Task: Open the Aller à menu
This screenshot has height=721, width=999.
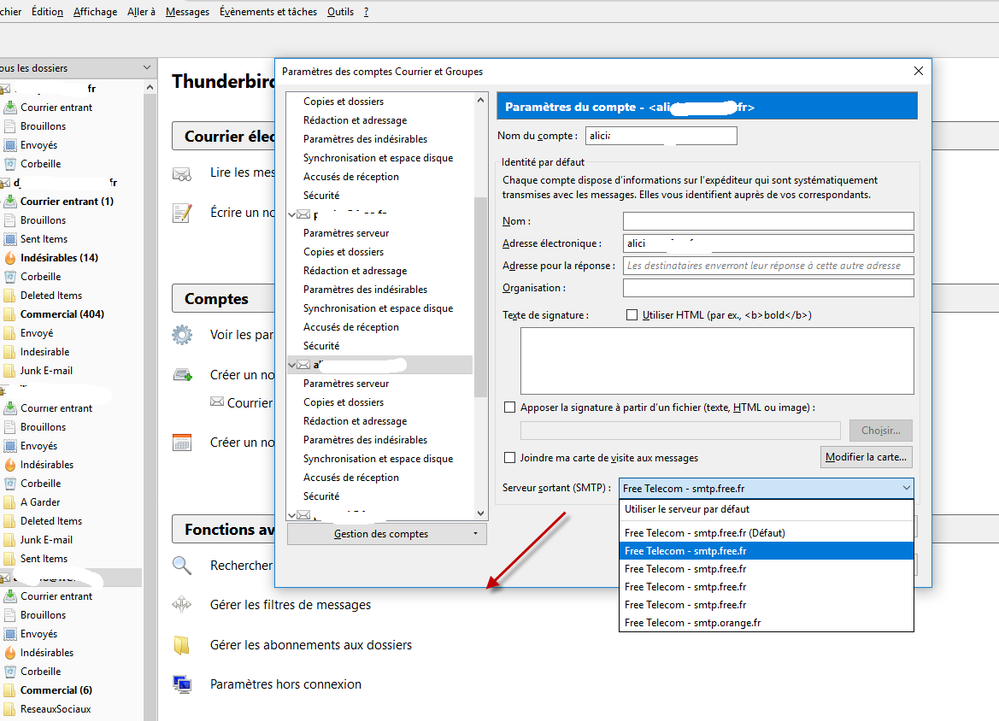Action: [x=141, y=11]
